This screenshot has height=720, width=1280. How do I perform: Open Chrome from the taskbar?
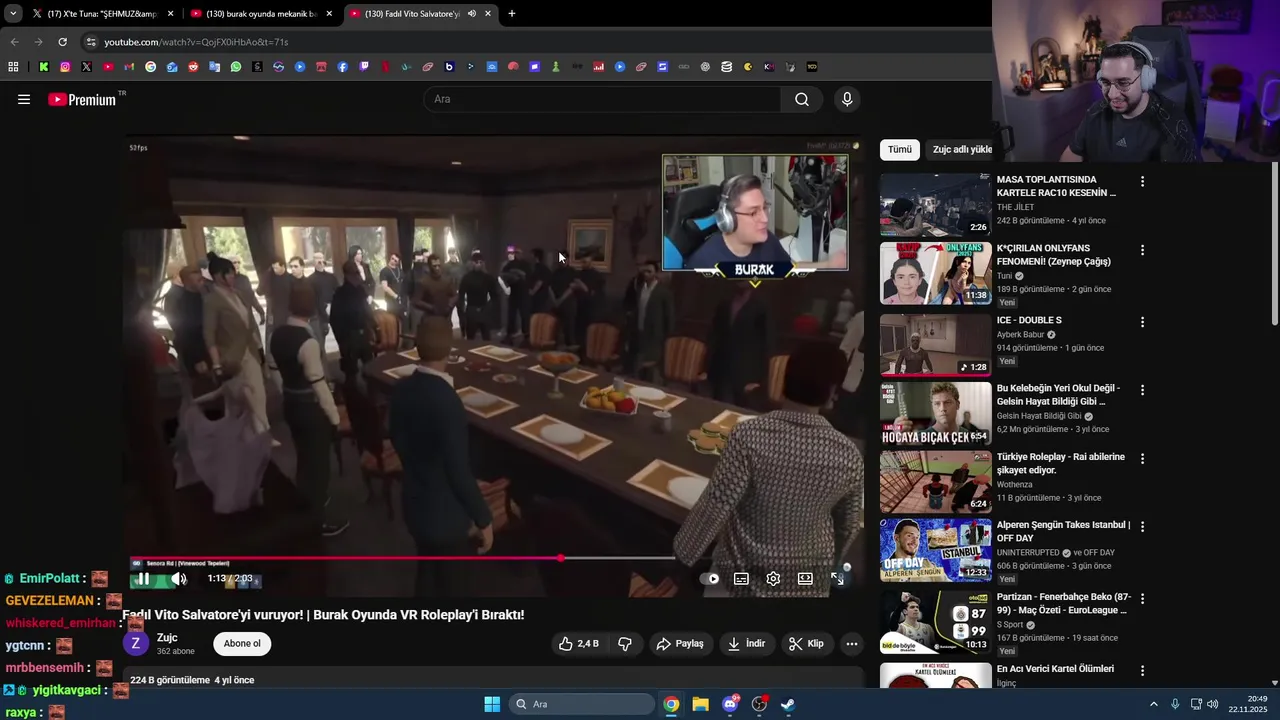coord(671,704)
